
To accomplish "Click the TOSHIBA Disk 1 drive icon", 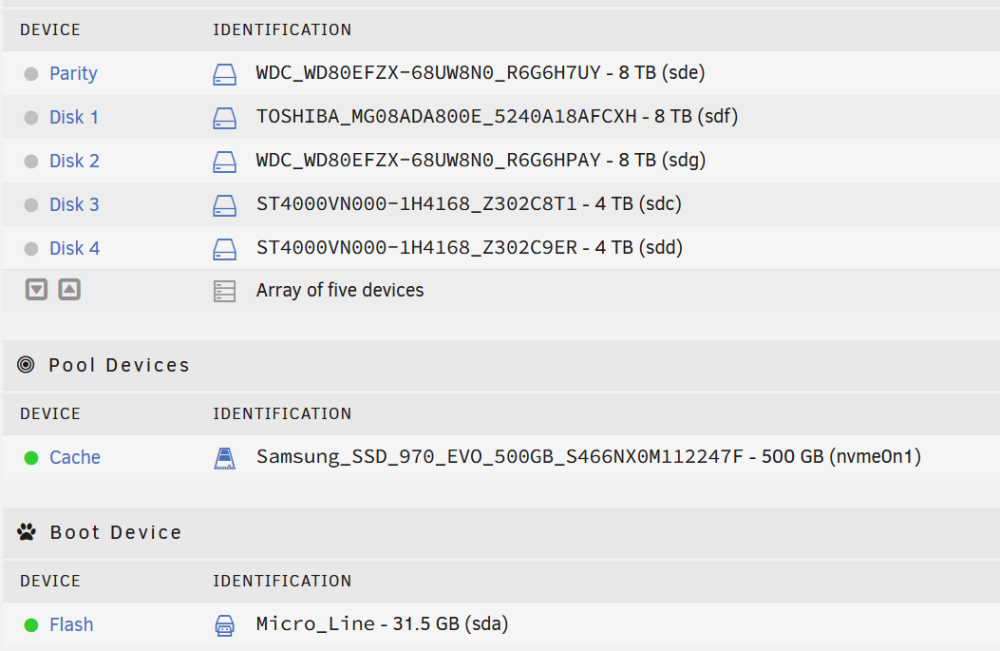I will [224, 118].
